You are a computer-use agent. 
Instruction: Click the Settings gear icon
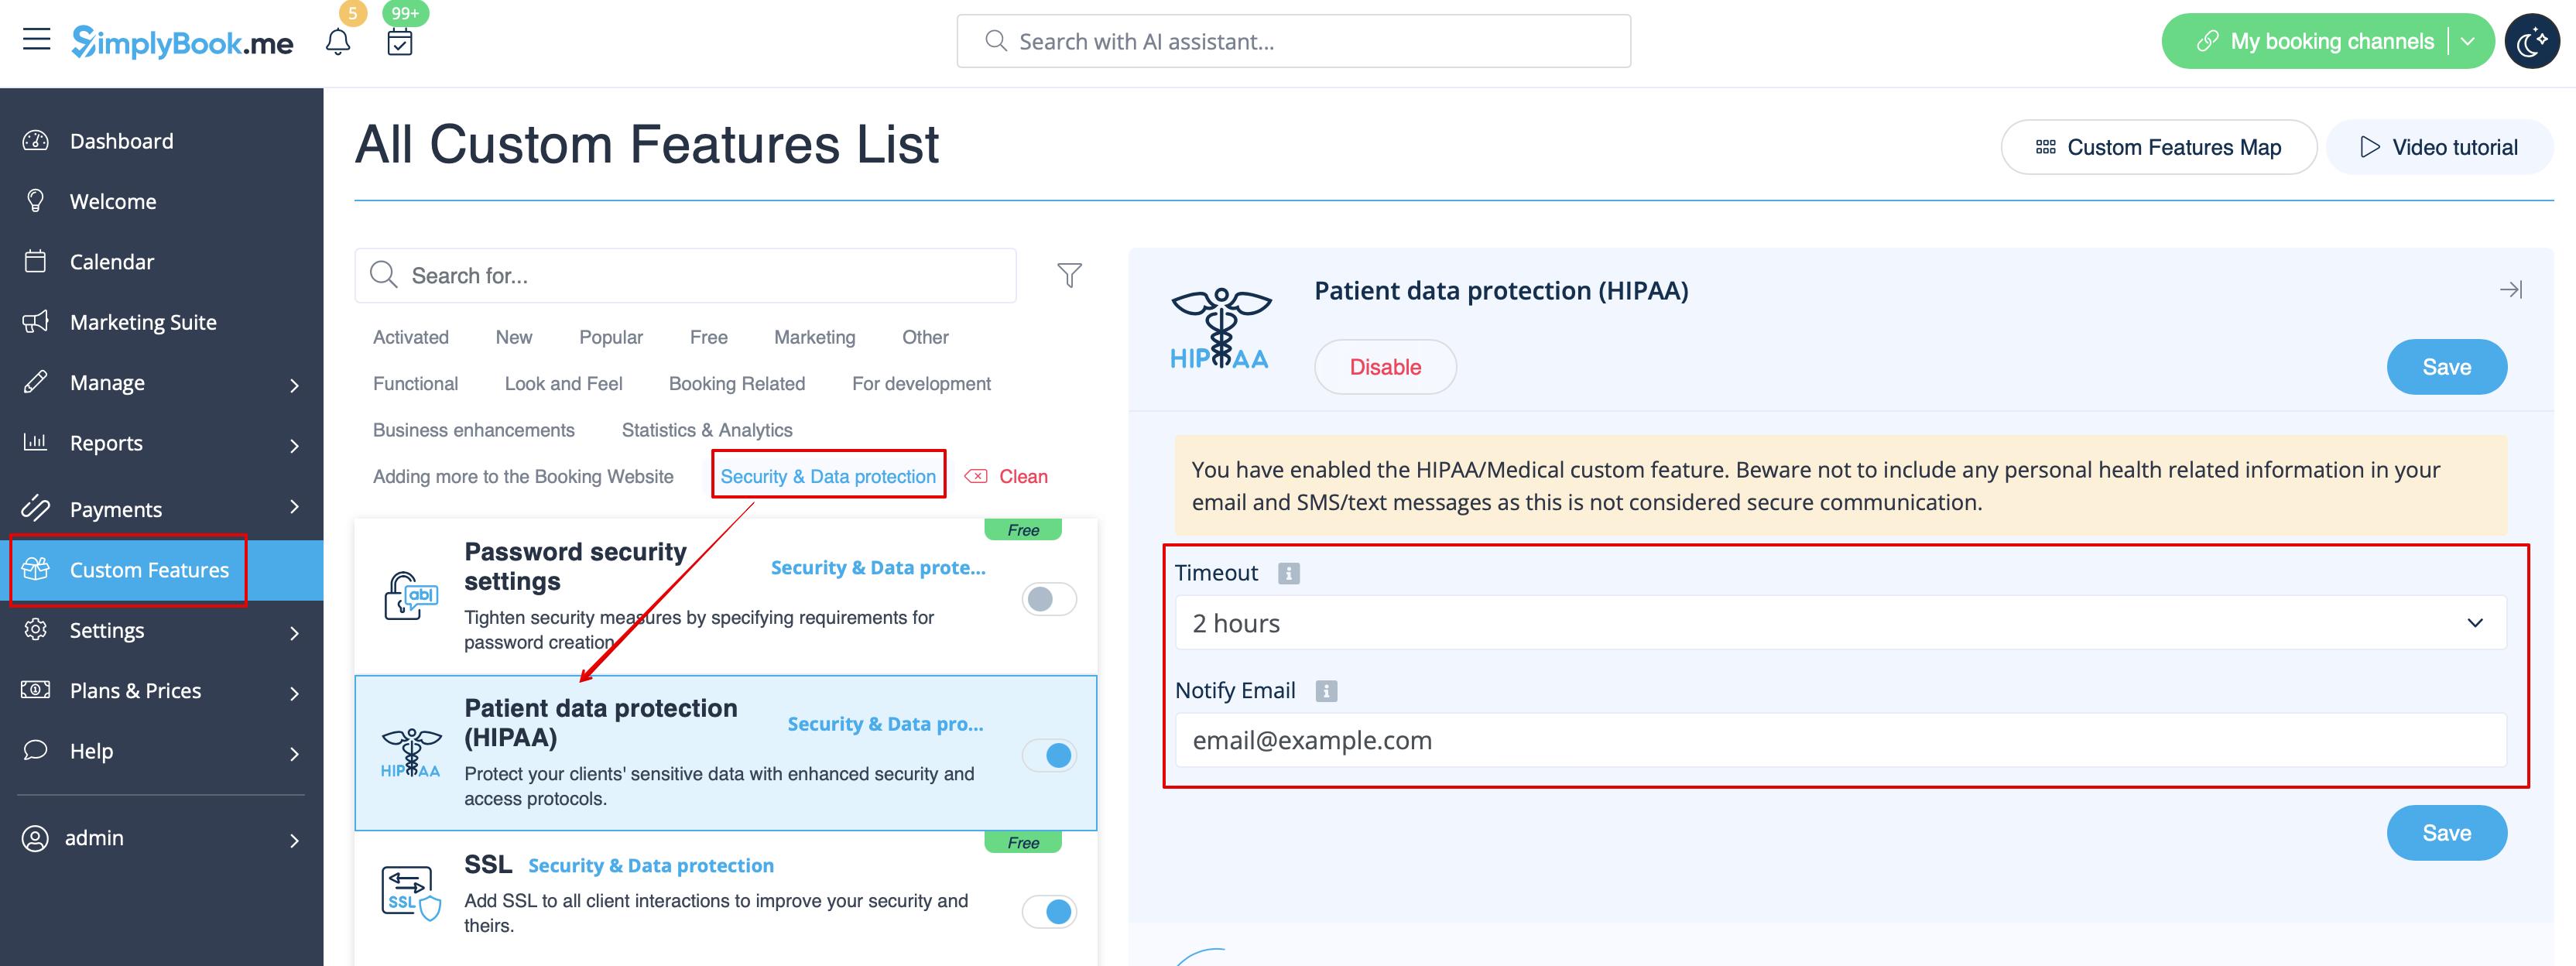coord(36,630)
